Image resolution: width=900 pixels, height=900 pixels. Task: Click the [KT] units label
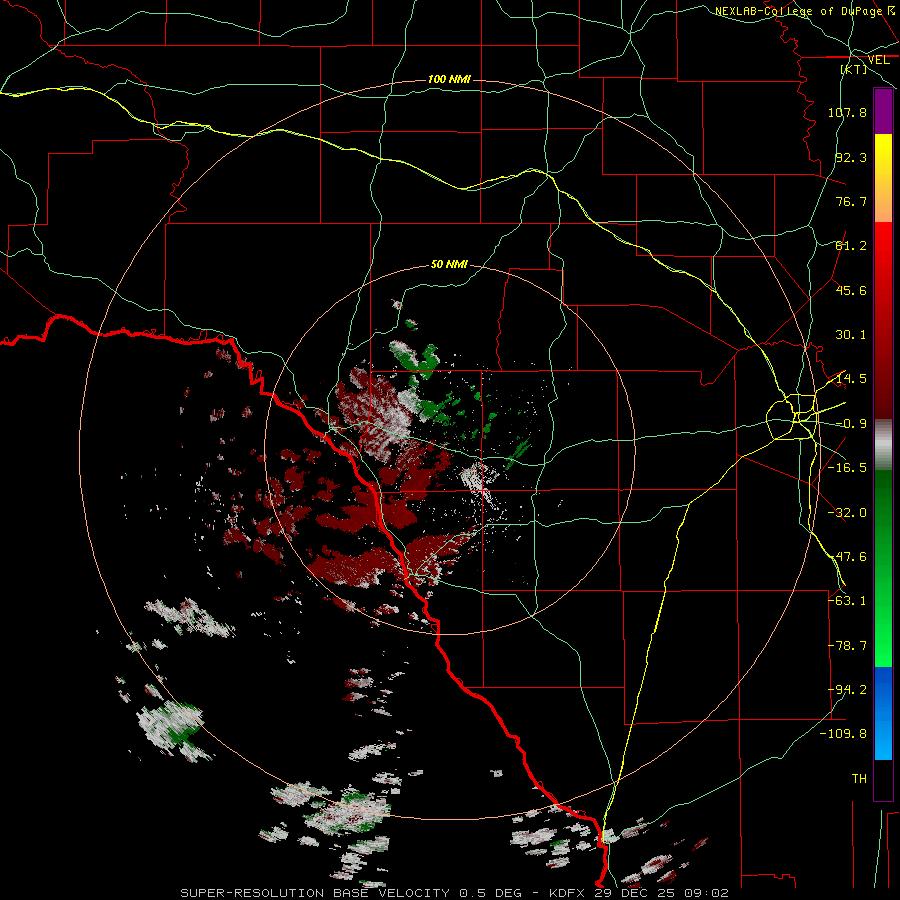pyautogui.click(x=854, y=69)
